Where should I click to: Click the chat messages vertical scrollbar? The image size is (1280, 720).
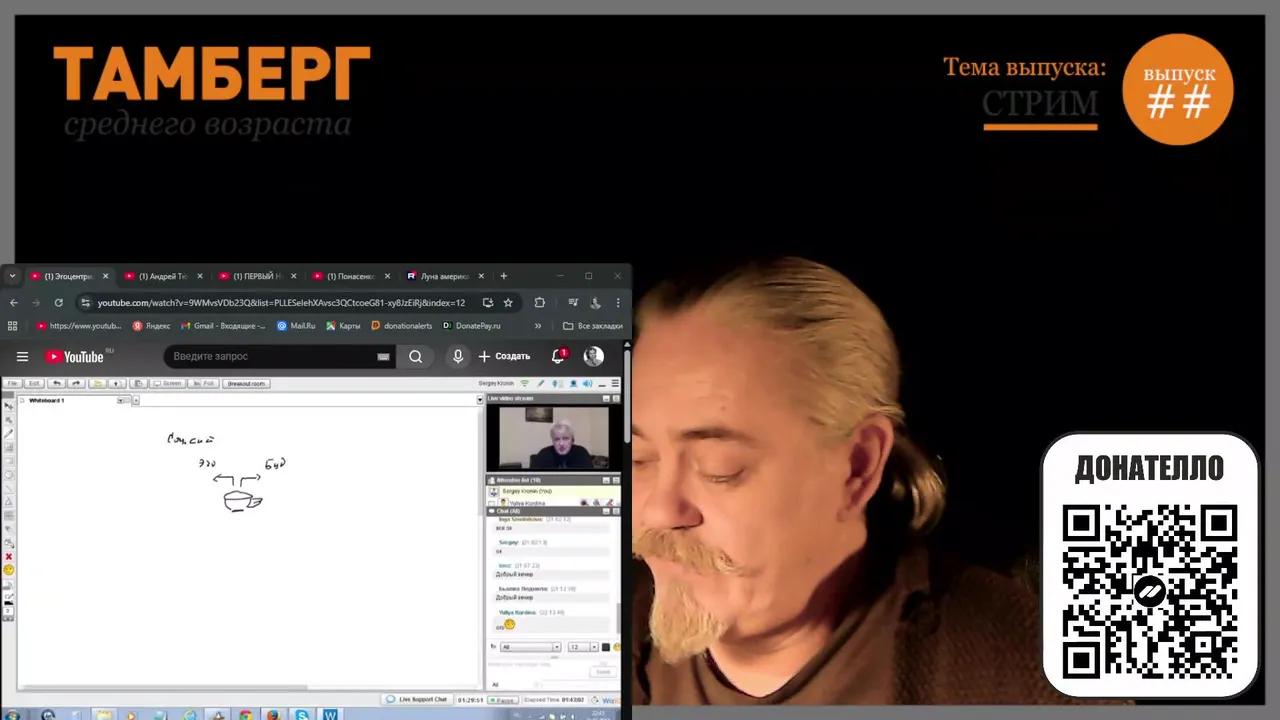pos(617,617)
